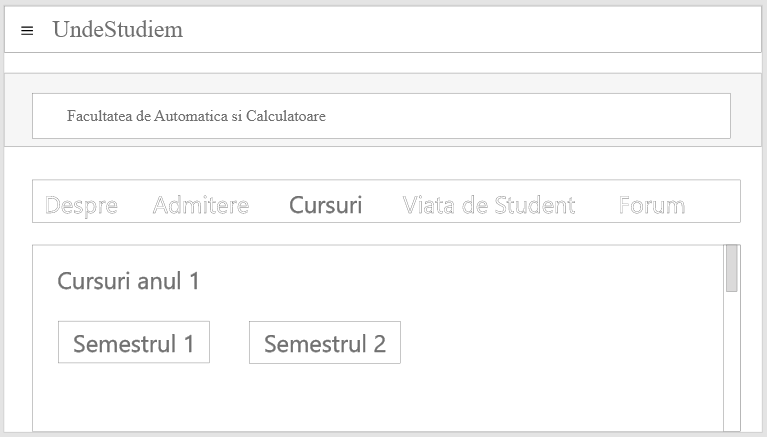The height and width of the screenshot is (437, 767).
Task: Click the empty space right of Semestrul 2
Action: (560, 342)
